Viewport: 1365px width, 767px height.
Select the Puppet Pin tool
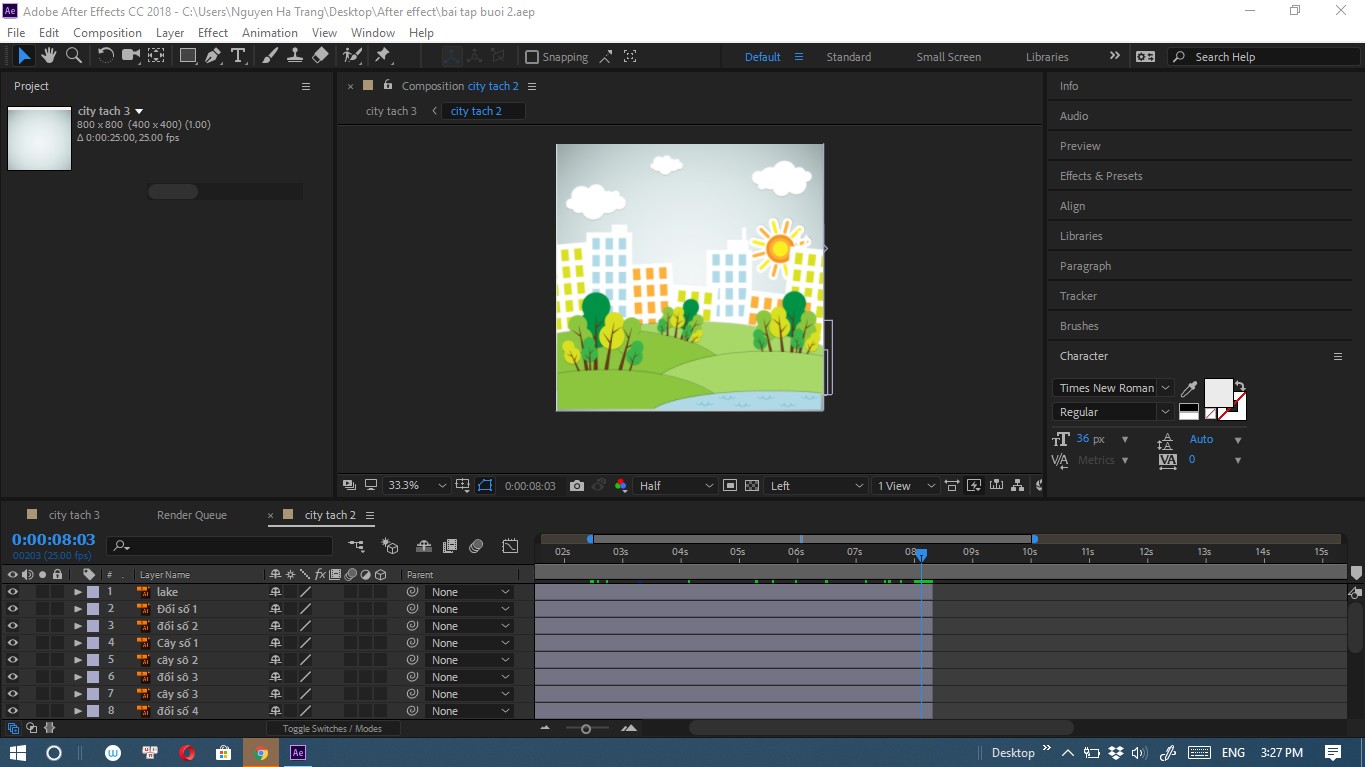tap(383, 56)
